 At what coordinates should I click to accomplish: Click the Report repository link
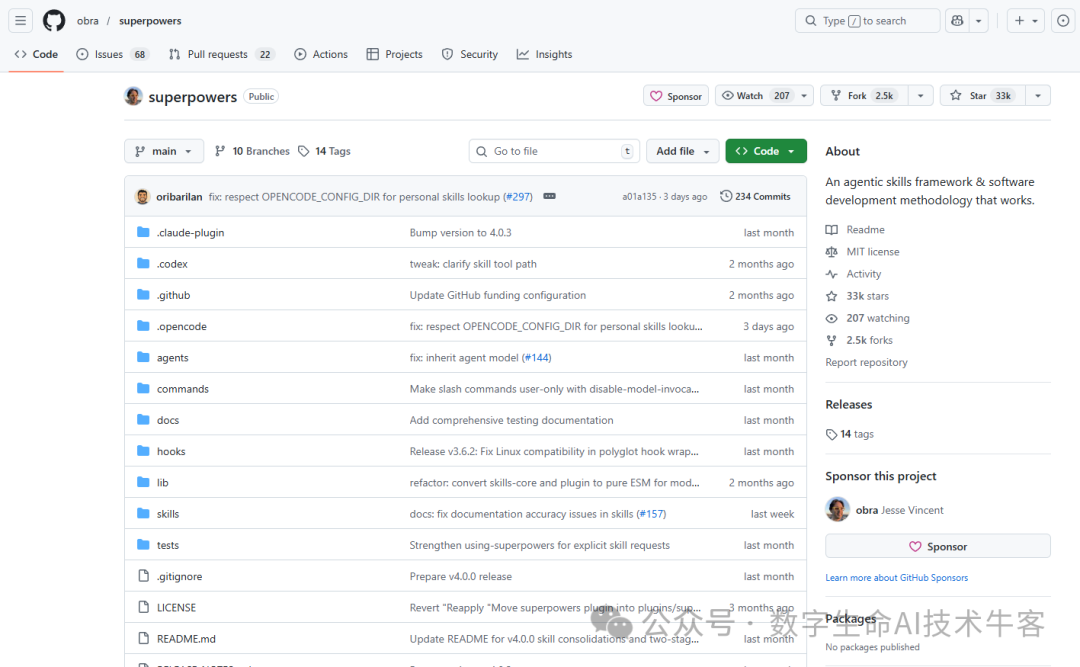pos(866,362)
